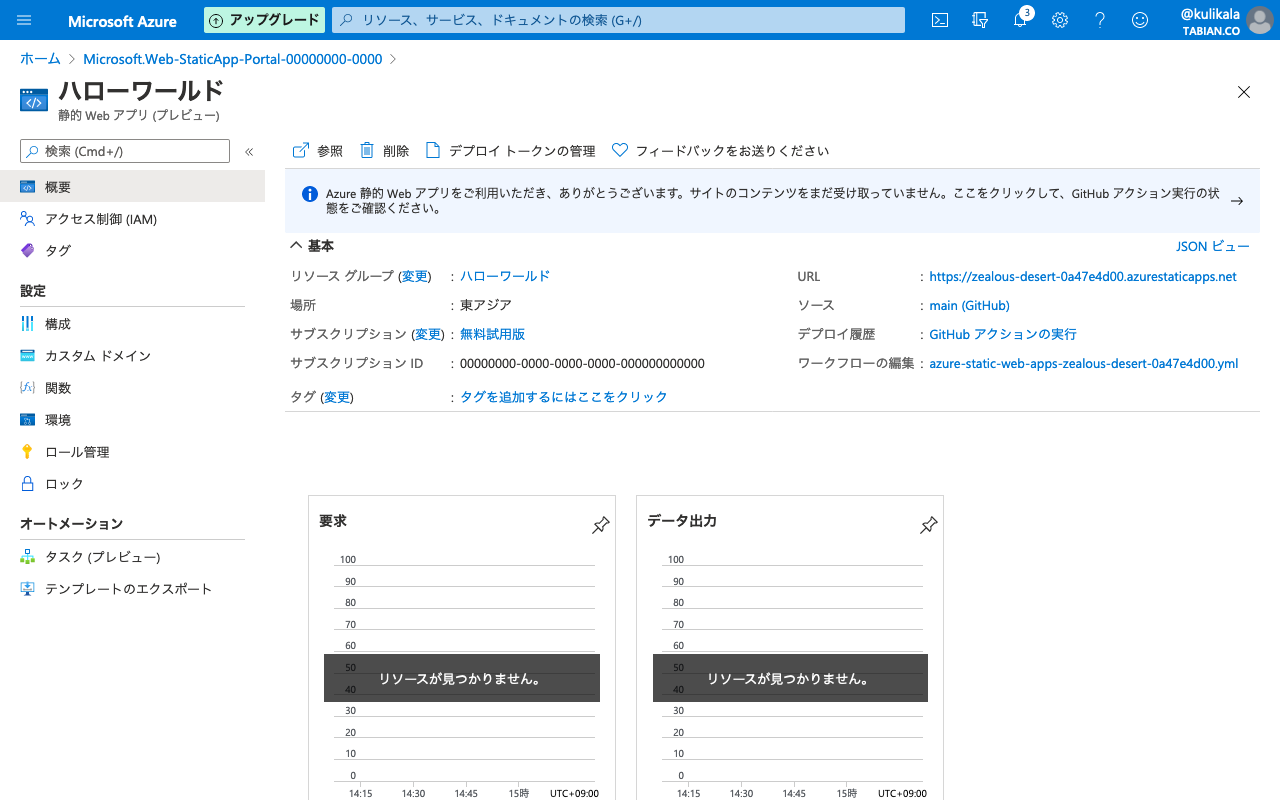Click タグを追加するにはここをクリック

(564, 397)
